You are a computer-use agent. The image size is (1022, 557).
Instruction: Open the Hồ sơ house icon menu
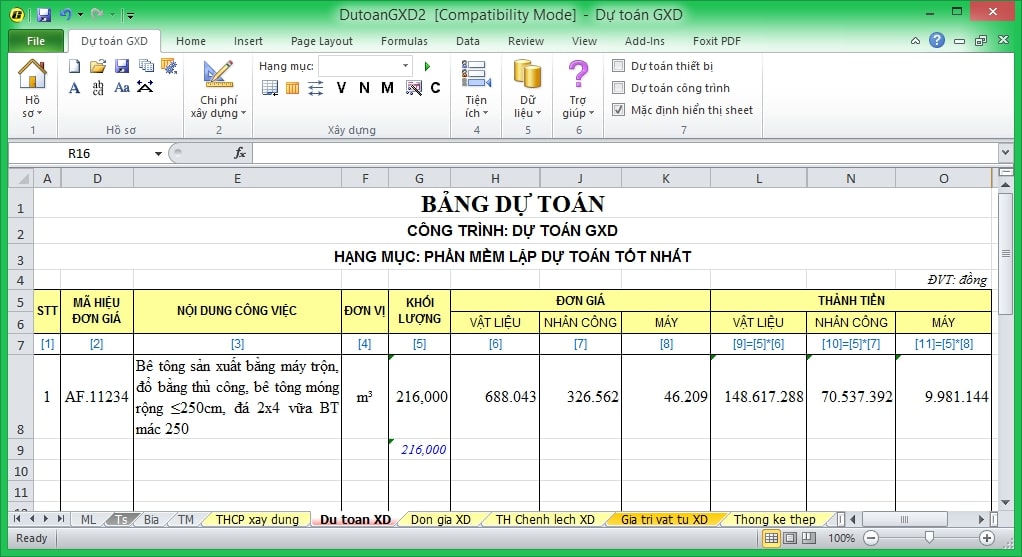[x=32, y=88]
